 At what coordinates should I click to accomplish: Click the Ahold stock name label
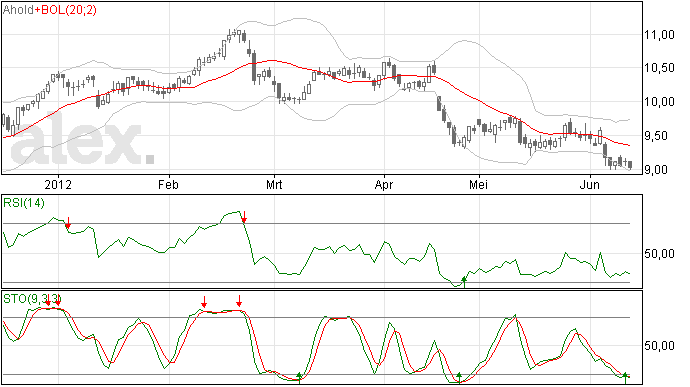(x=18, y=10)
